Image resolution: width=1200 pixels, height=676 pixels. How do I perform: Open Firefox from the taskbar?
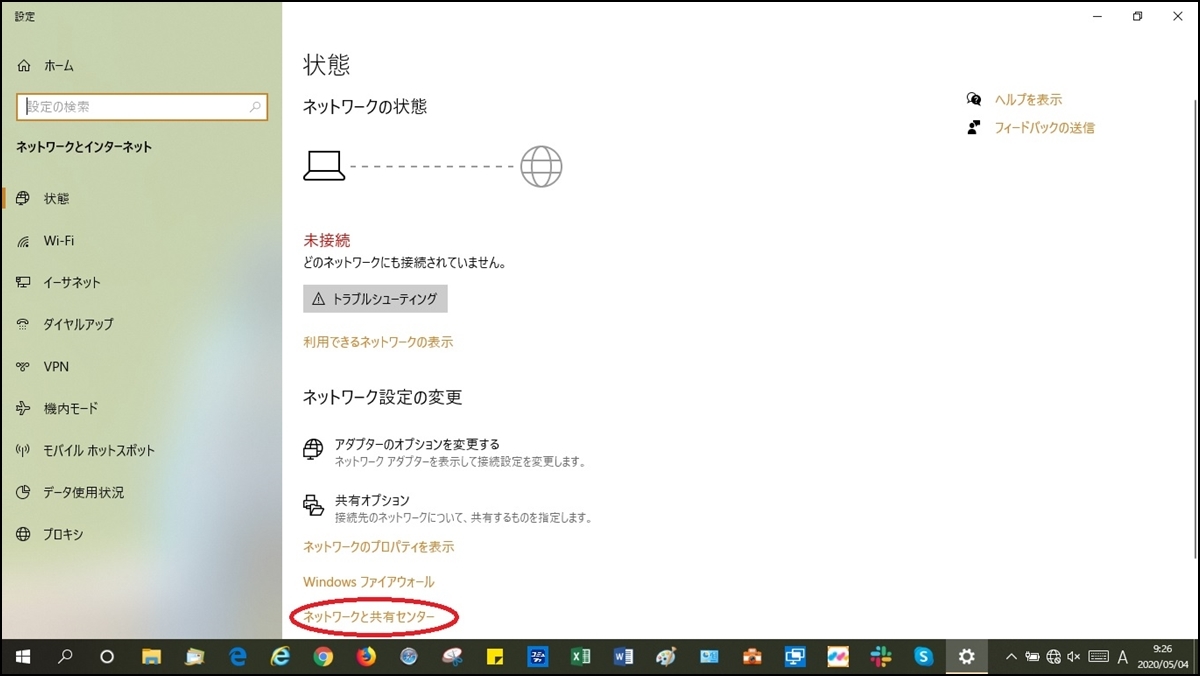coord(363,657)
